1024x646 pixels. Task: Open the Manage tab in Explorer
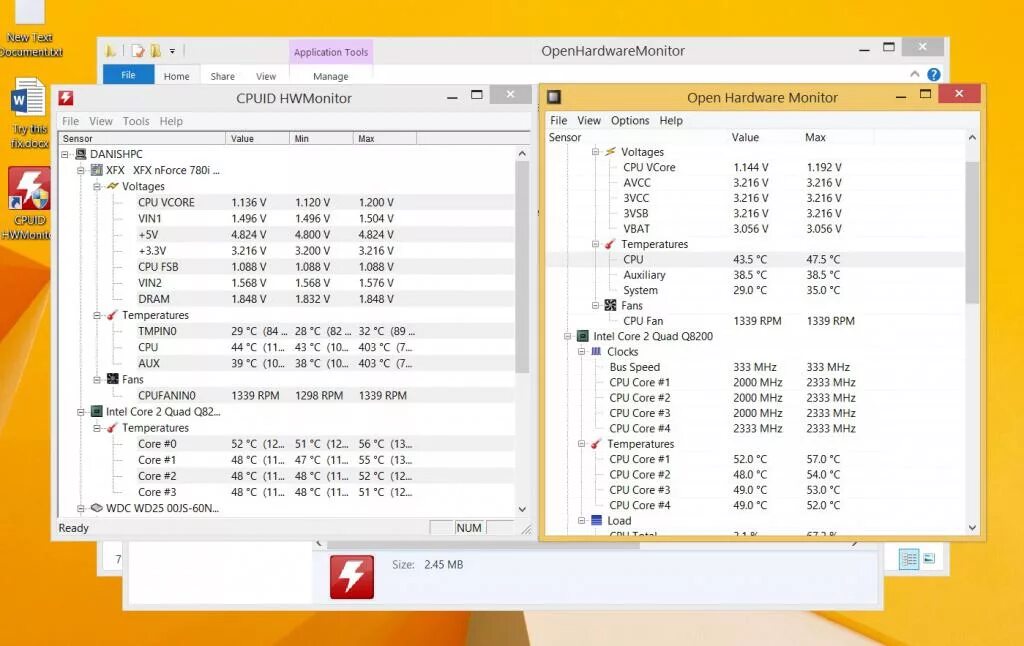pyautogui.click(x=330, y=76)
